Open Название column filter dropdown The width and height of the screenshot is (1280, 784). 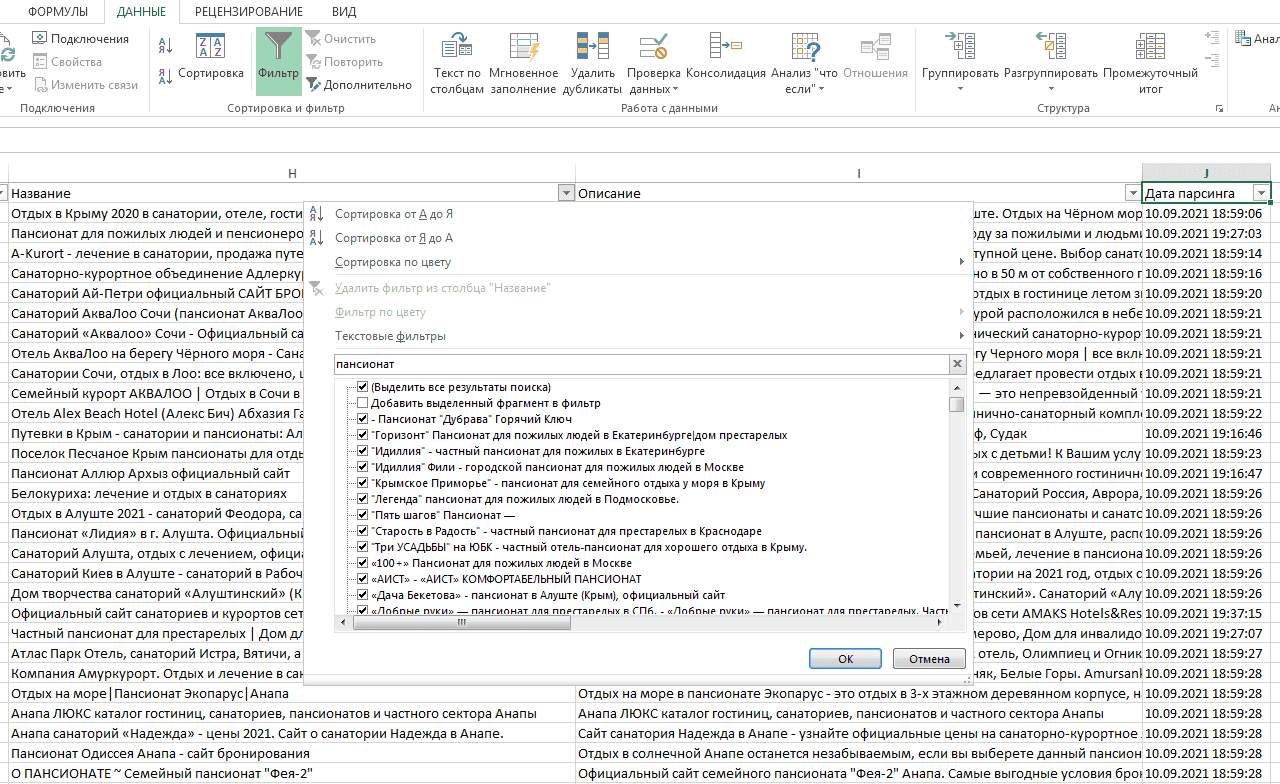tap(566, 193)
